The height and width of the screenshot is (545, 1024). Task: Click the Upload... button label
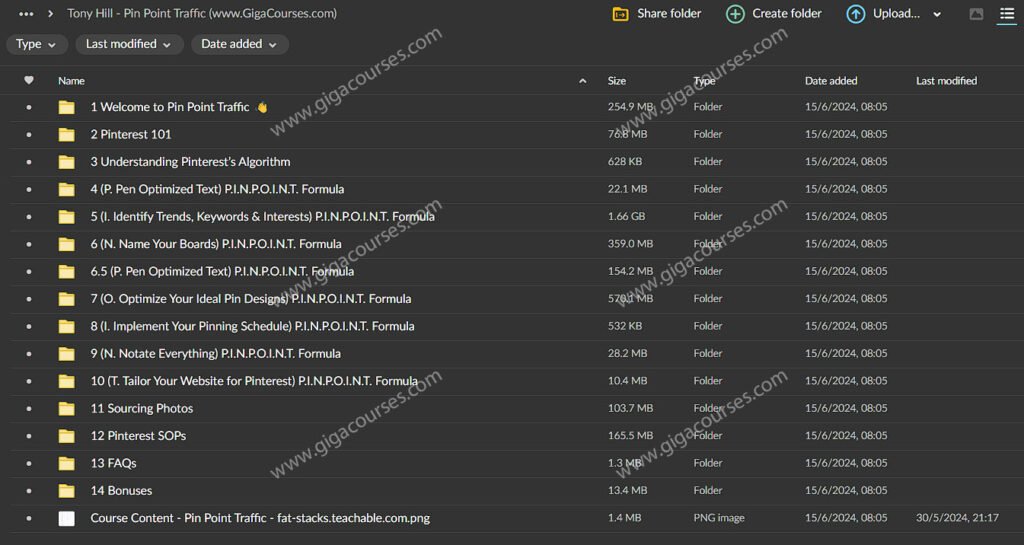point(896,14)
